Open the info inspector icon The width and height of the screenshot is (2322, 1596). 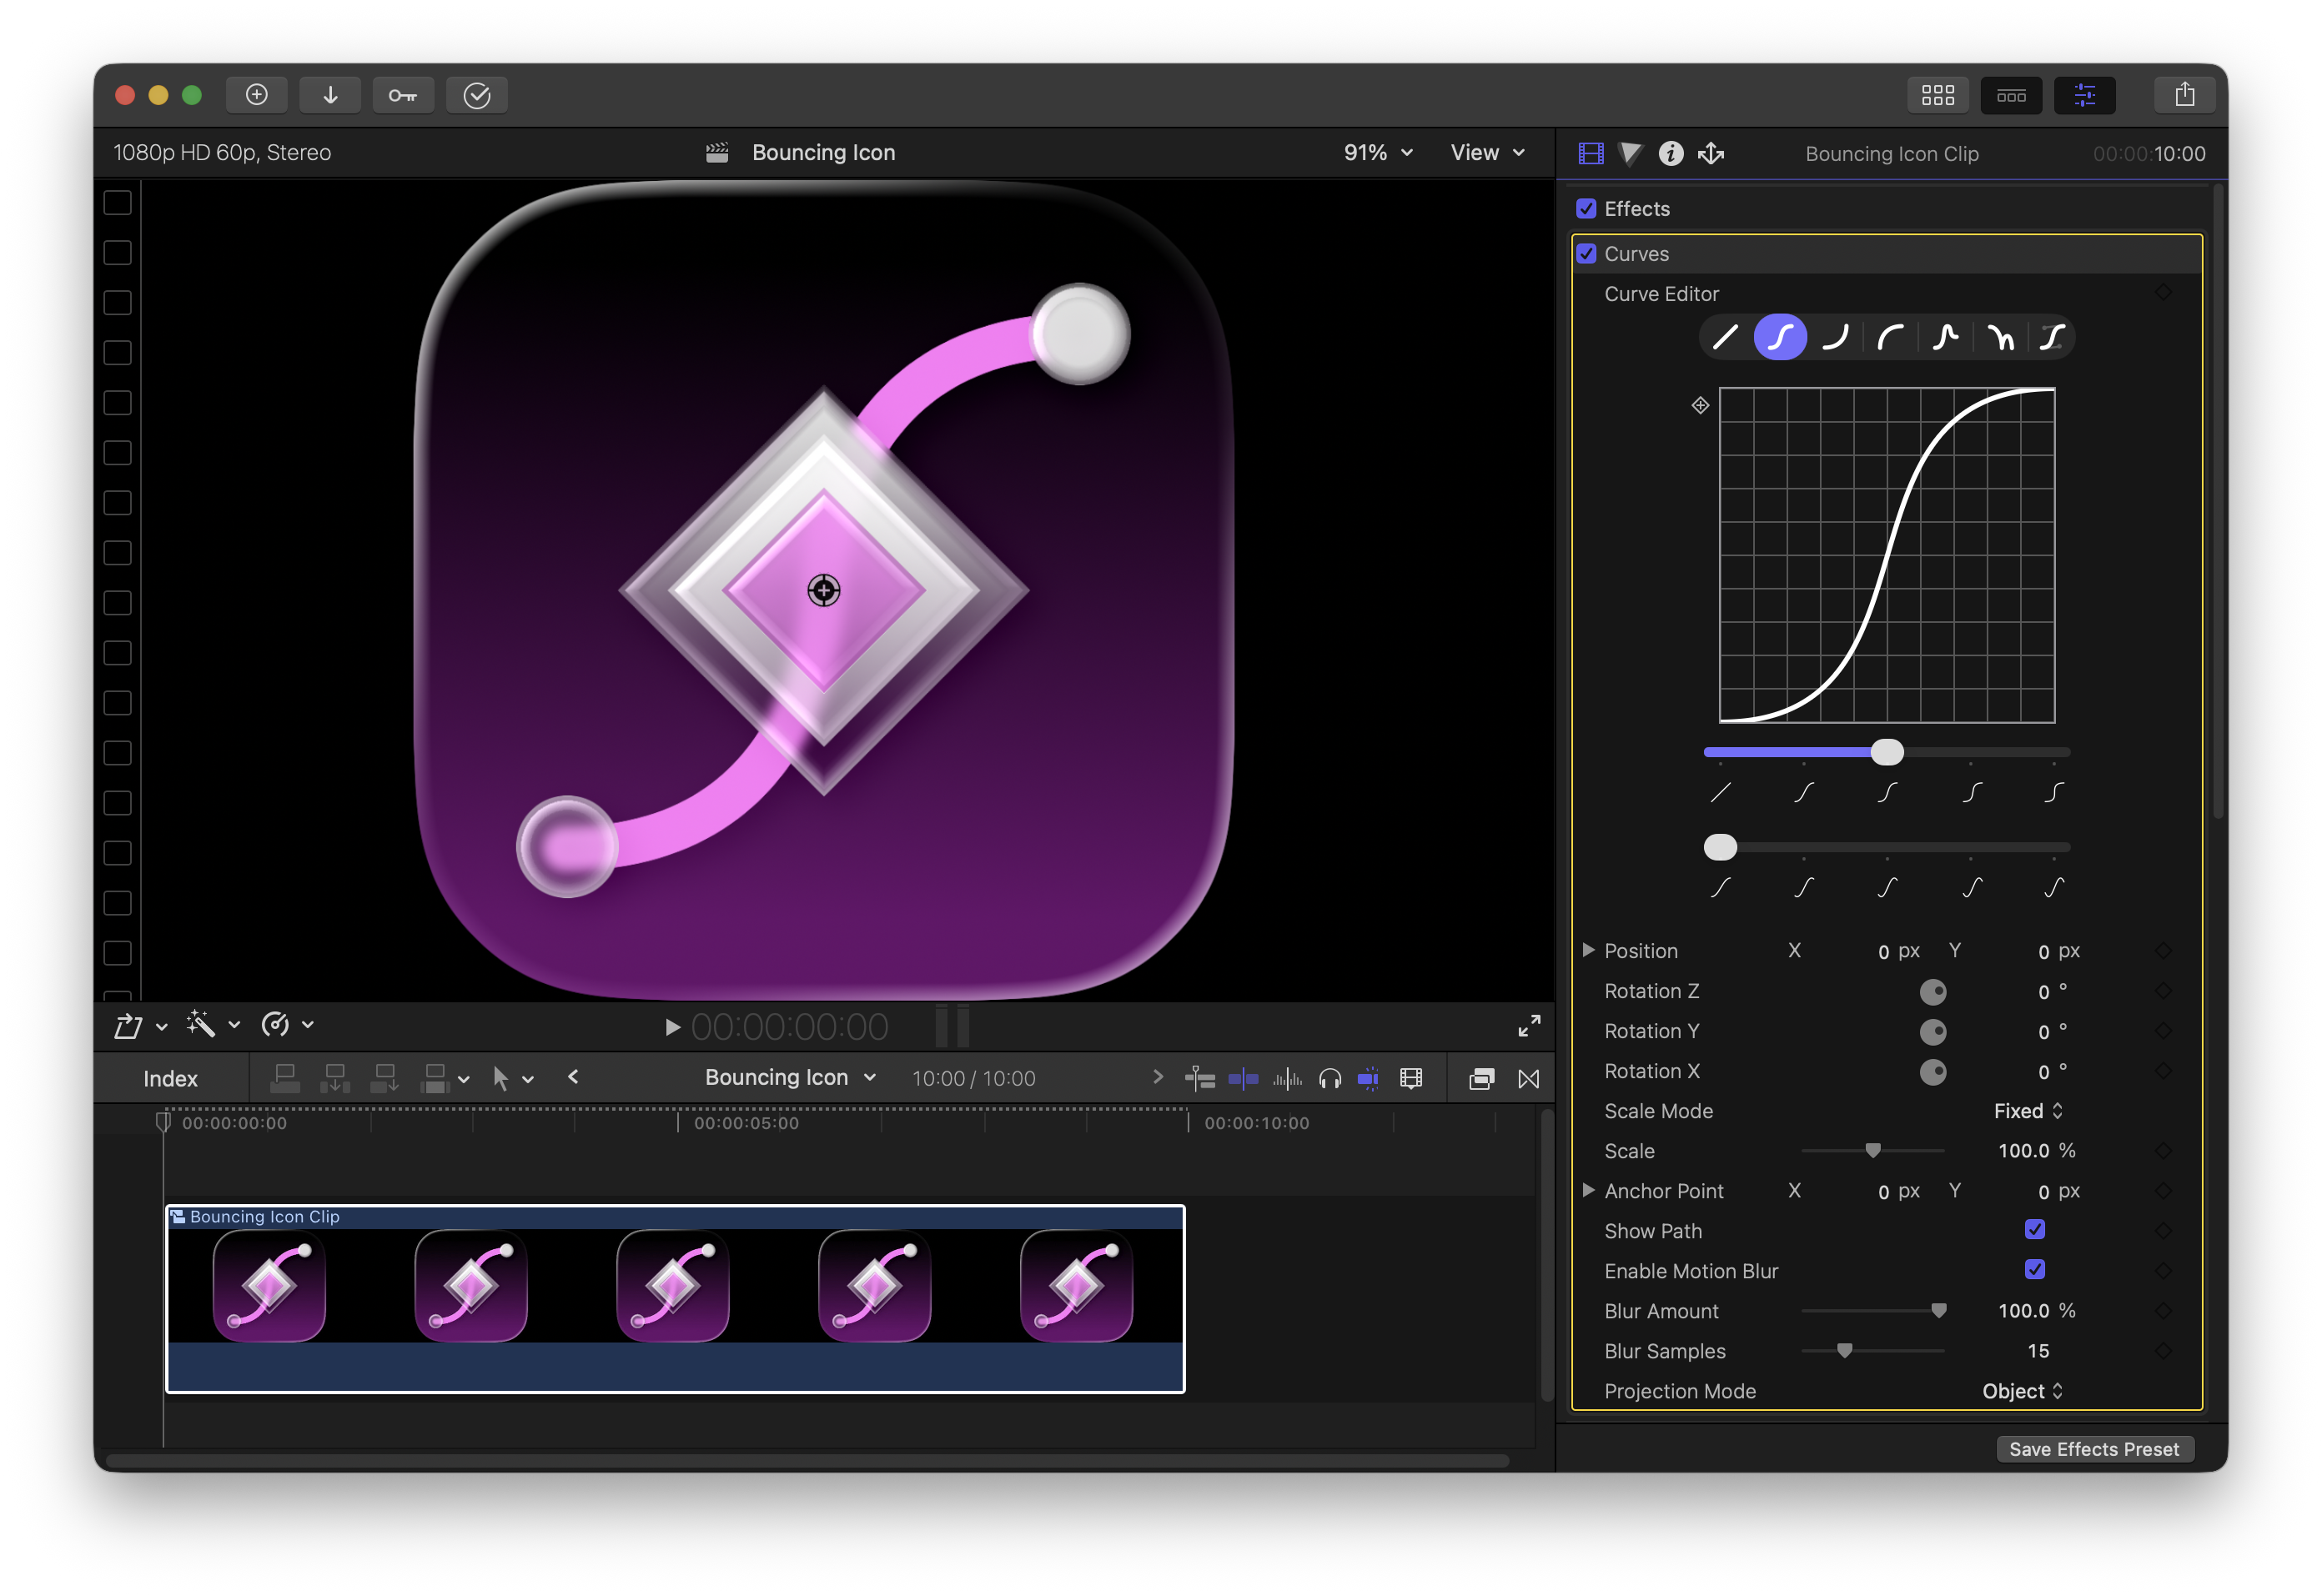pyautogui.click(x=1670, y=153)
